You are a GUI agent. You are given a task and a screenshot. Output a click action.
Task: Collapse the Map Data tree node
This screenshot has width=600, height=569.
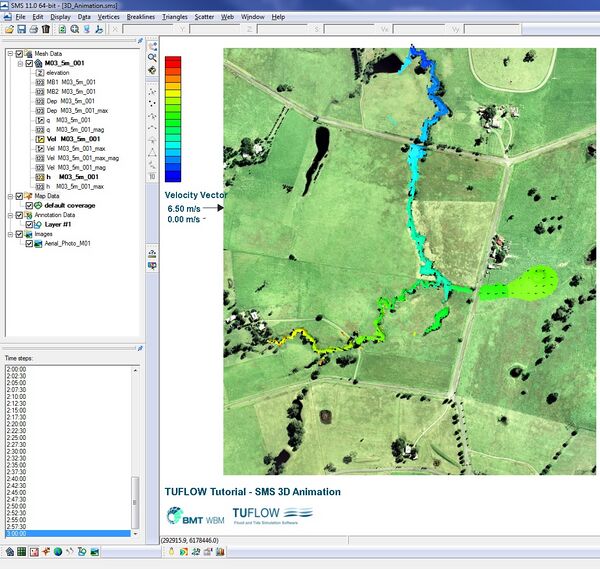pos(8,196)
